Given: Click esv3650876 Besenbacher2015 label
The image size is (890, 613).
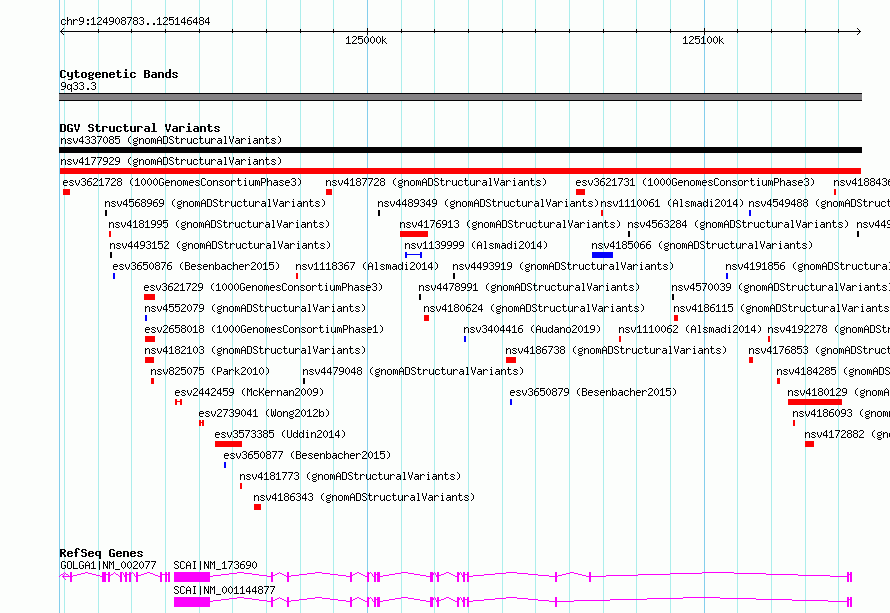Looking at the screenshot, I should (x=196, y=266).
